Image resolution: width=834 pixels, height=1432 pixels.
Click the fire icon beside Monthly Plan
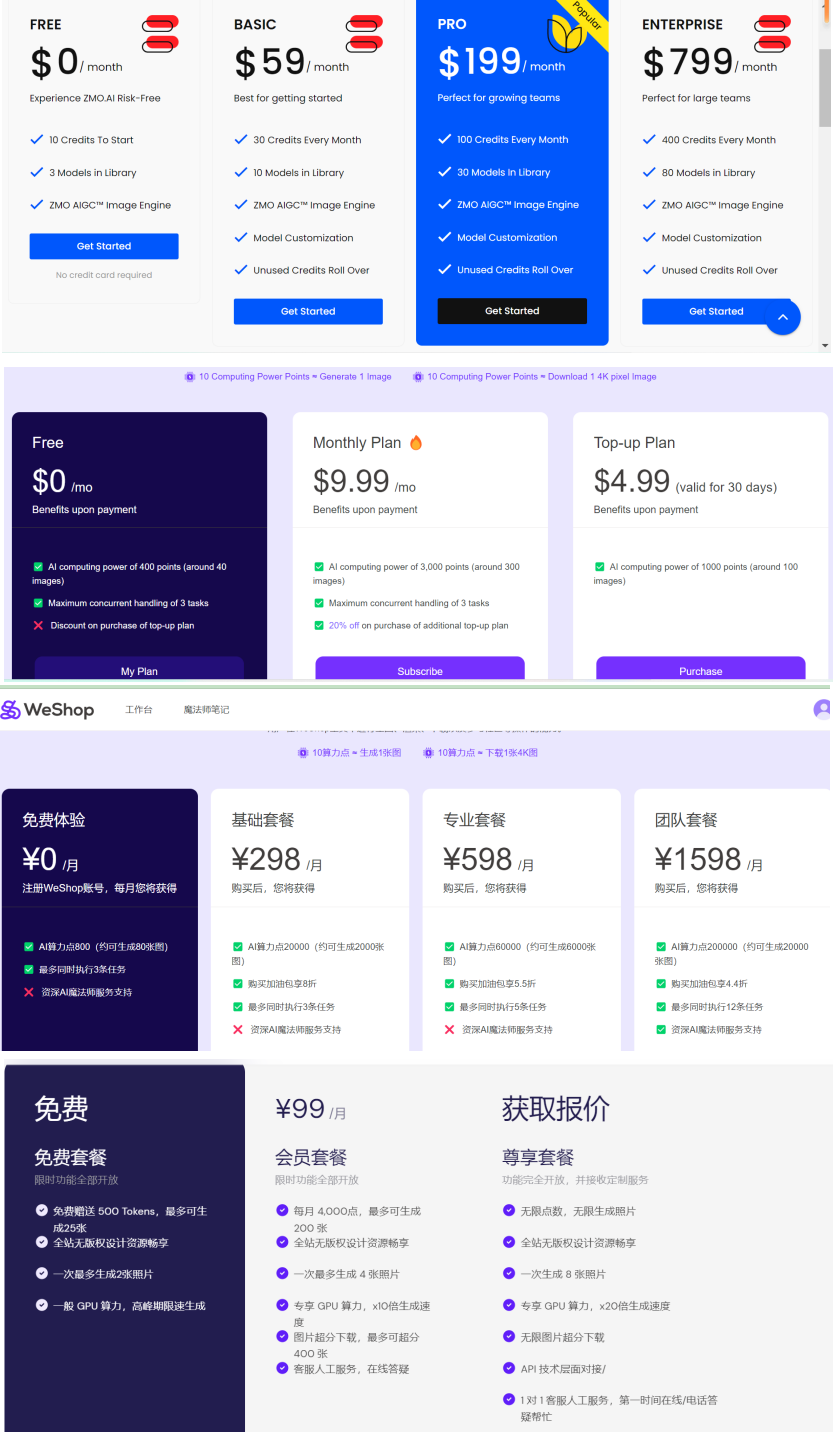pos(416,442)
